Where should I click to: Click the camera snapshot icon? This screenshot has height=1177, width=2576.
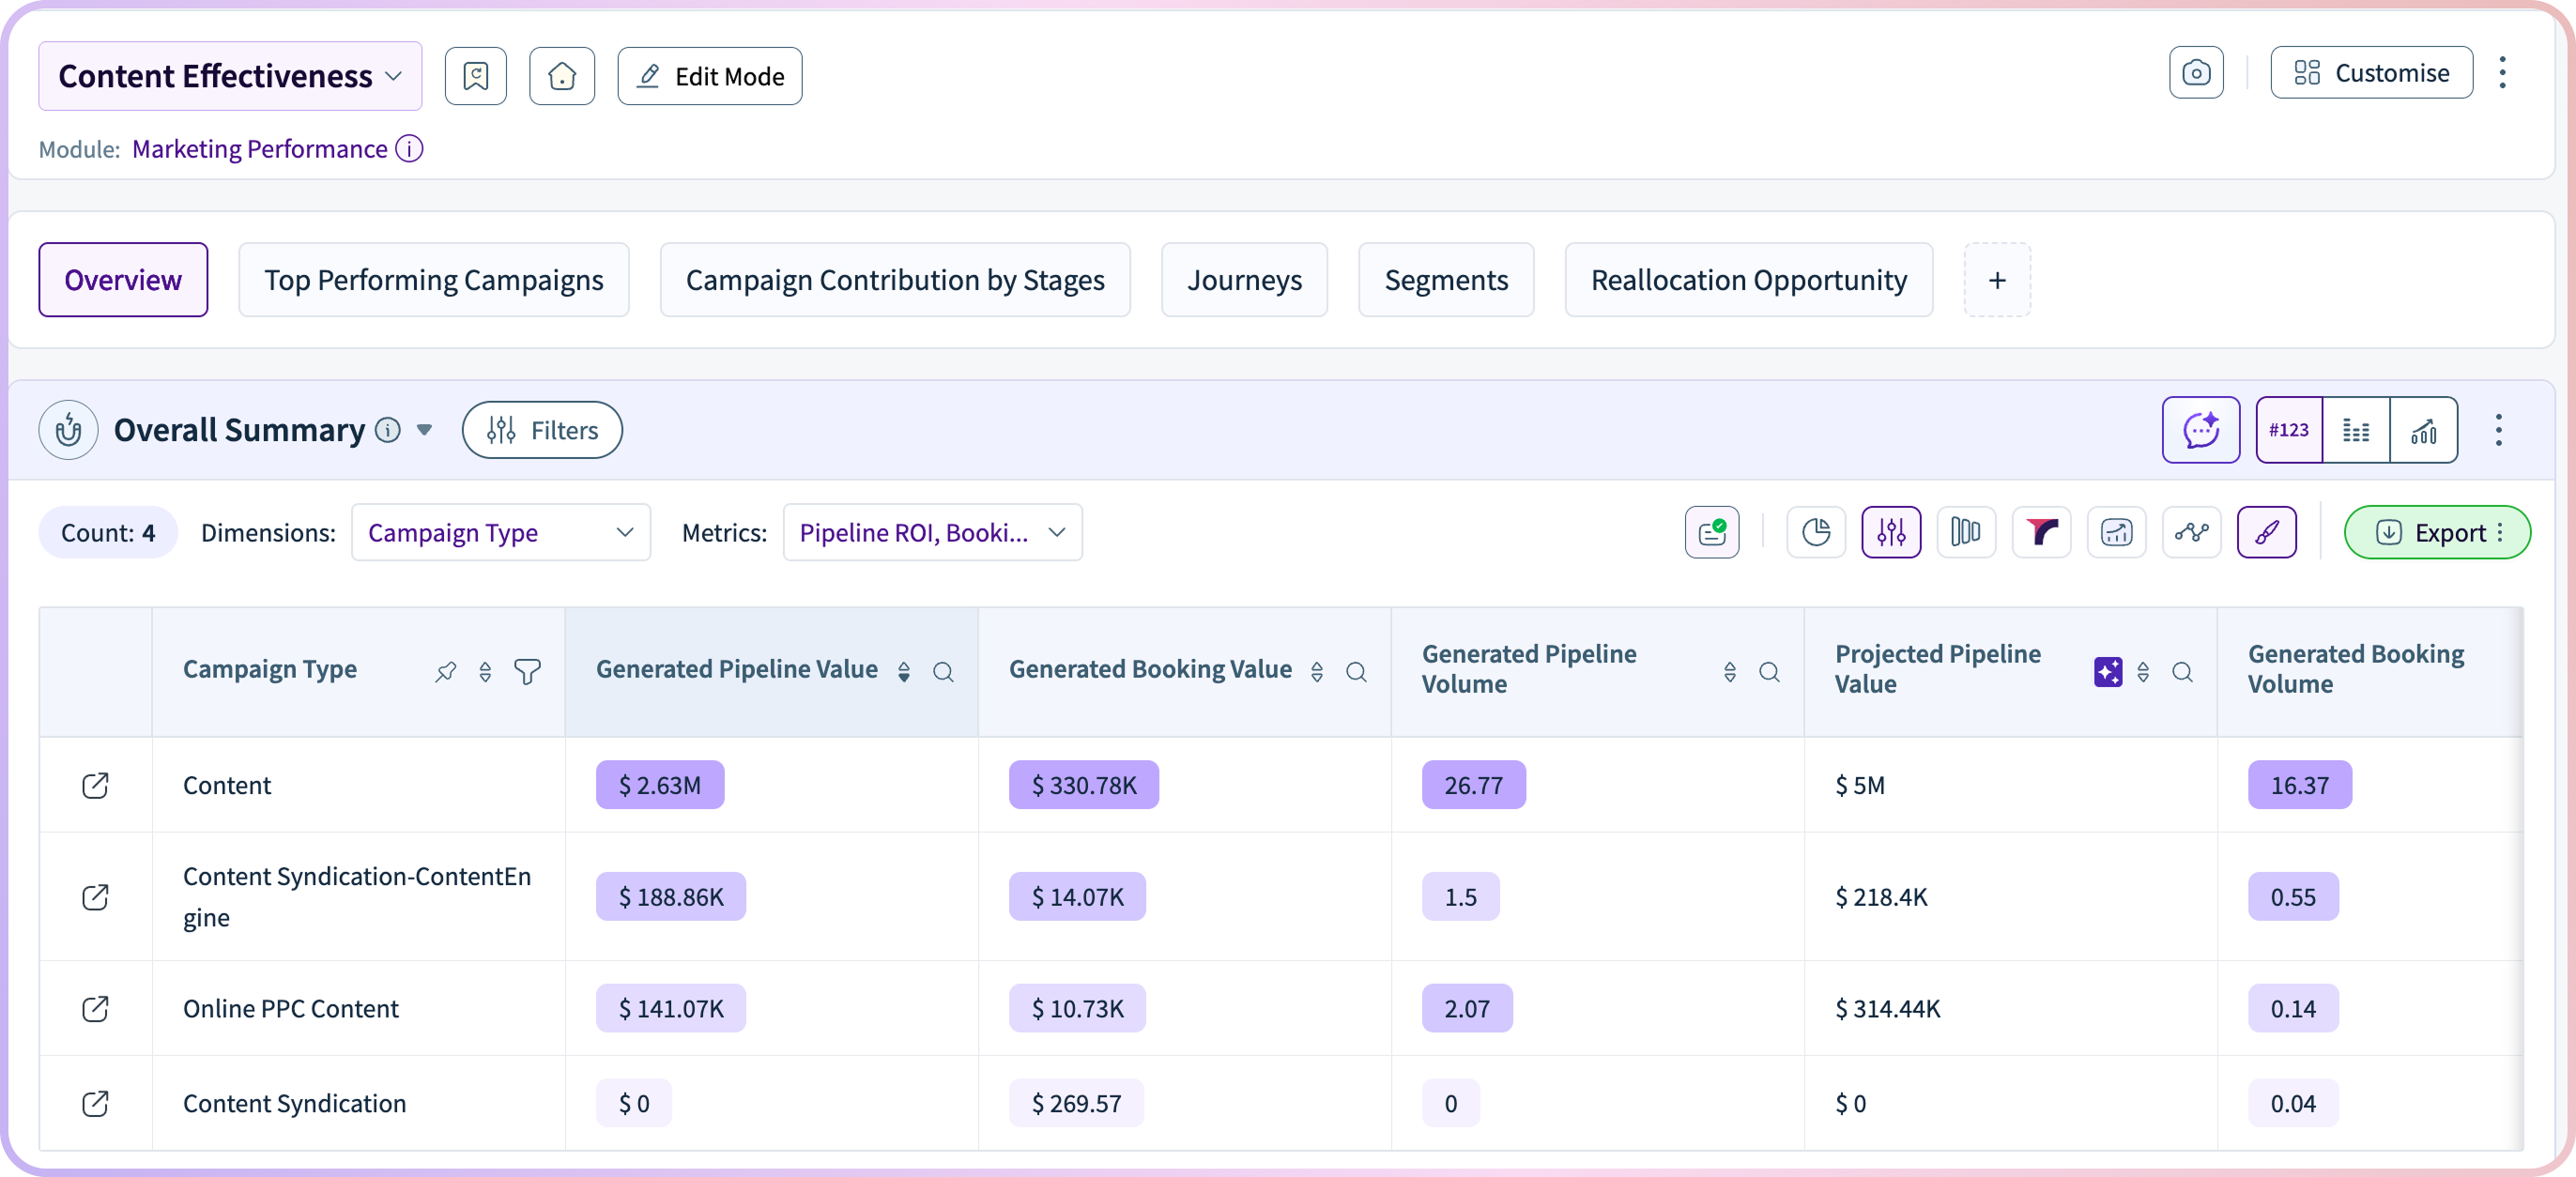coord(2196,73)
